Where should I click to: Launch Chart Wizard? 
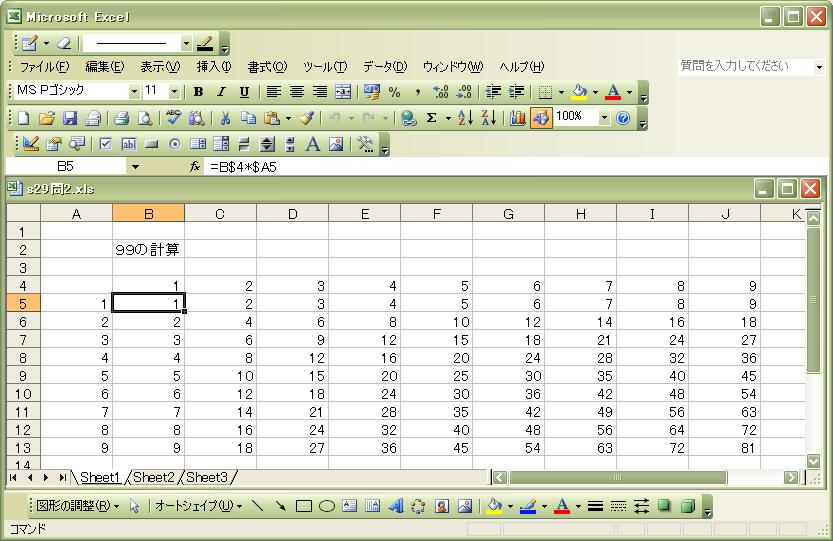coord(517,118)
